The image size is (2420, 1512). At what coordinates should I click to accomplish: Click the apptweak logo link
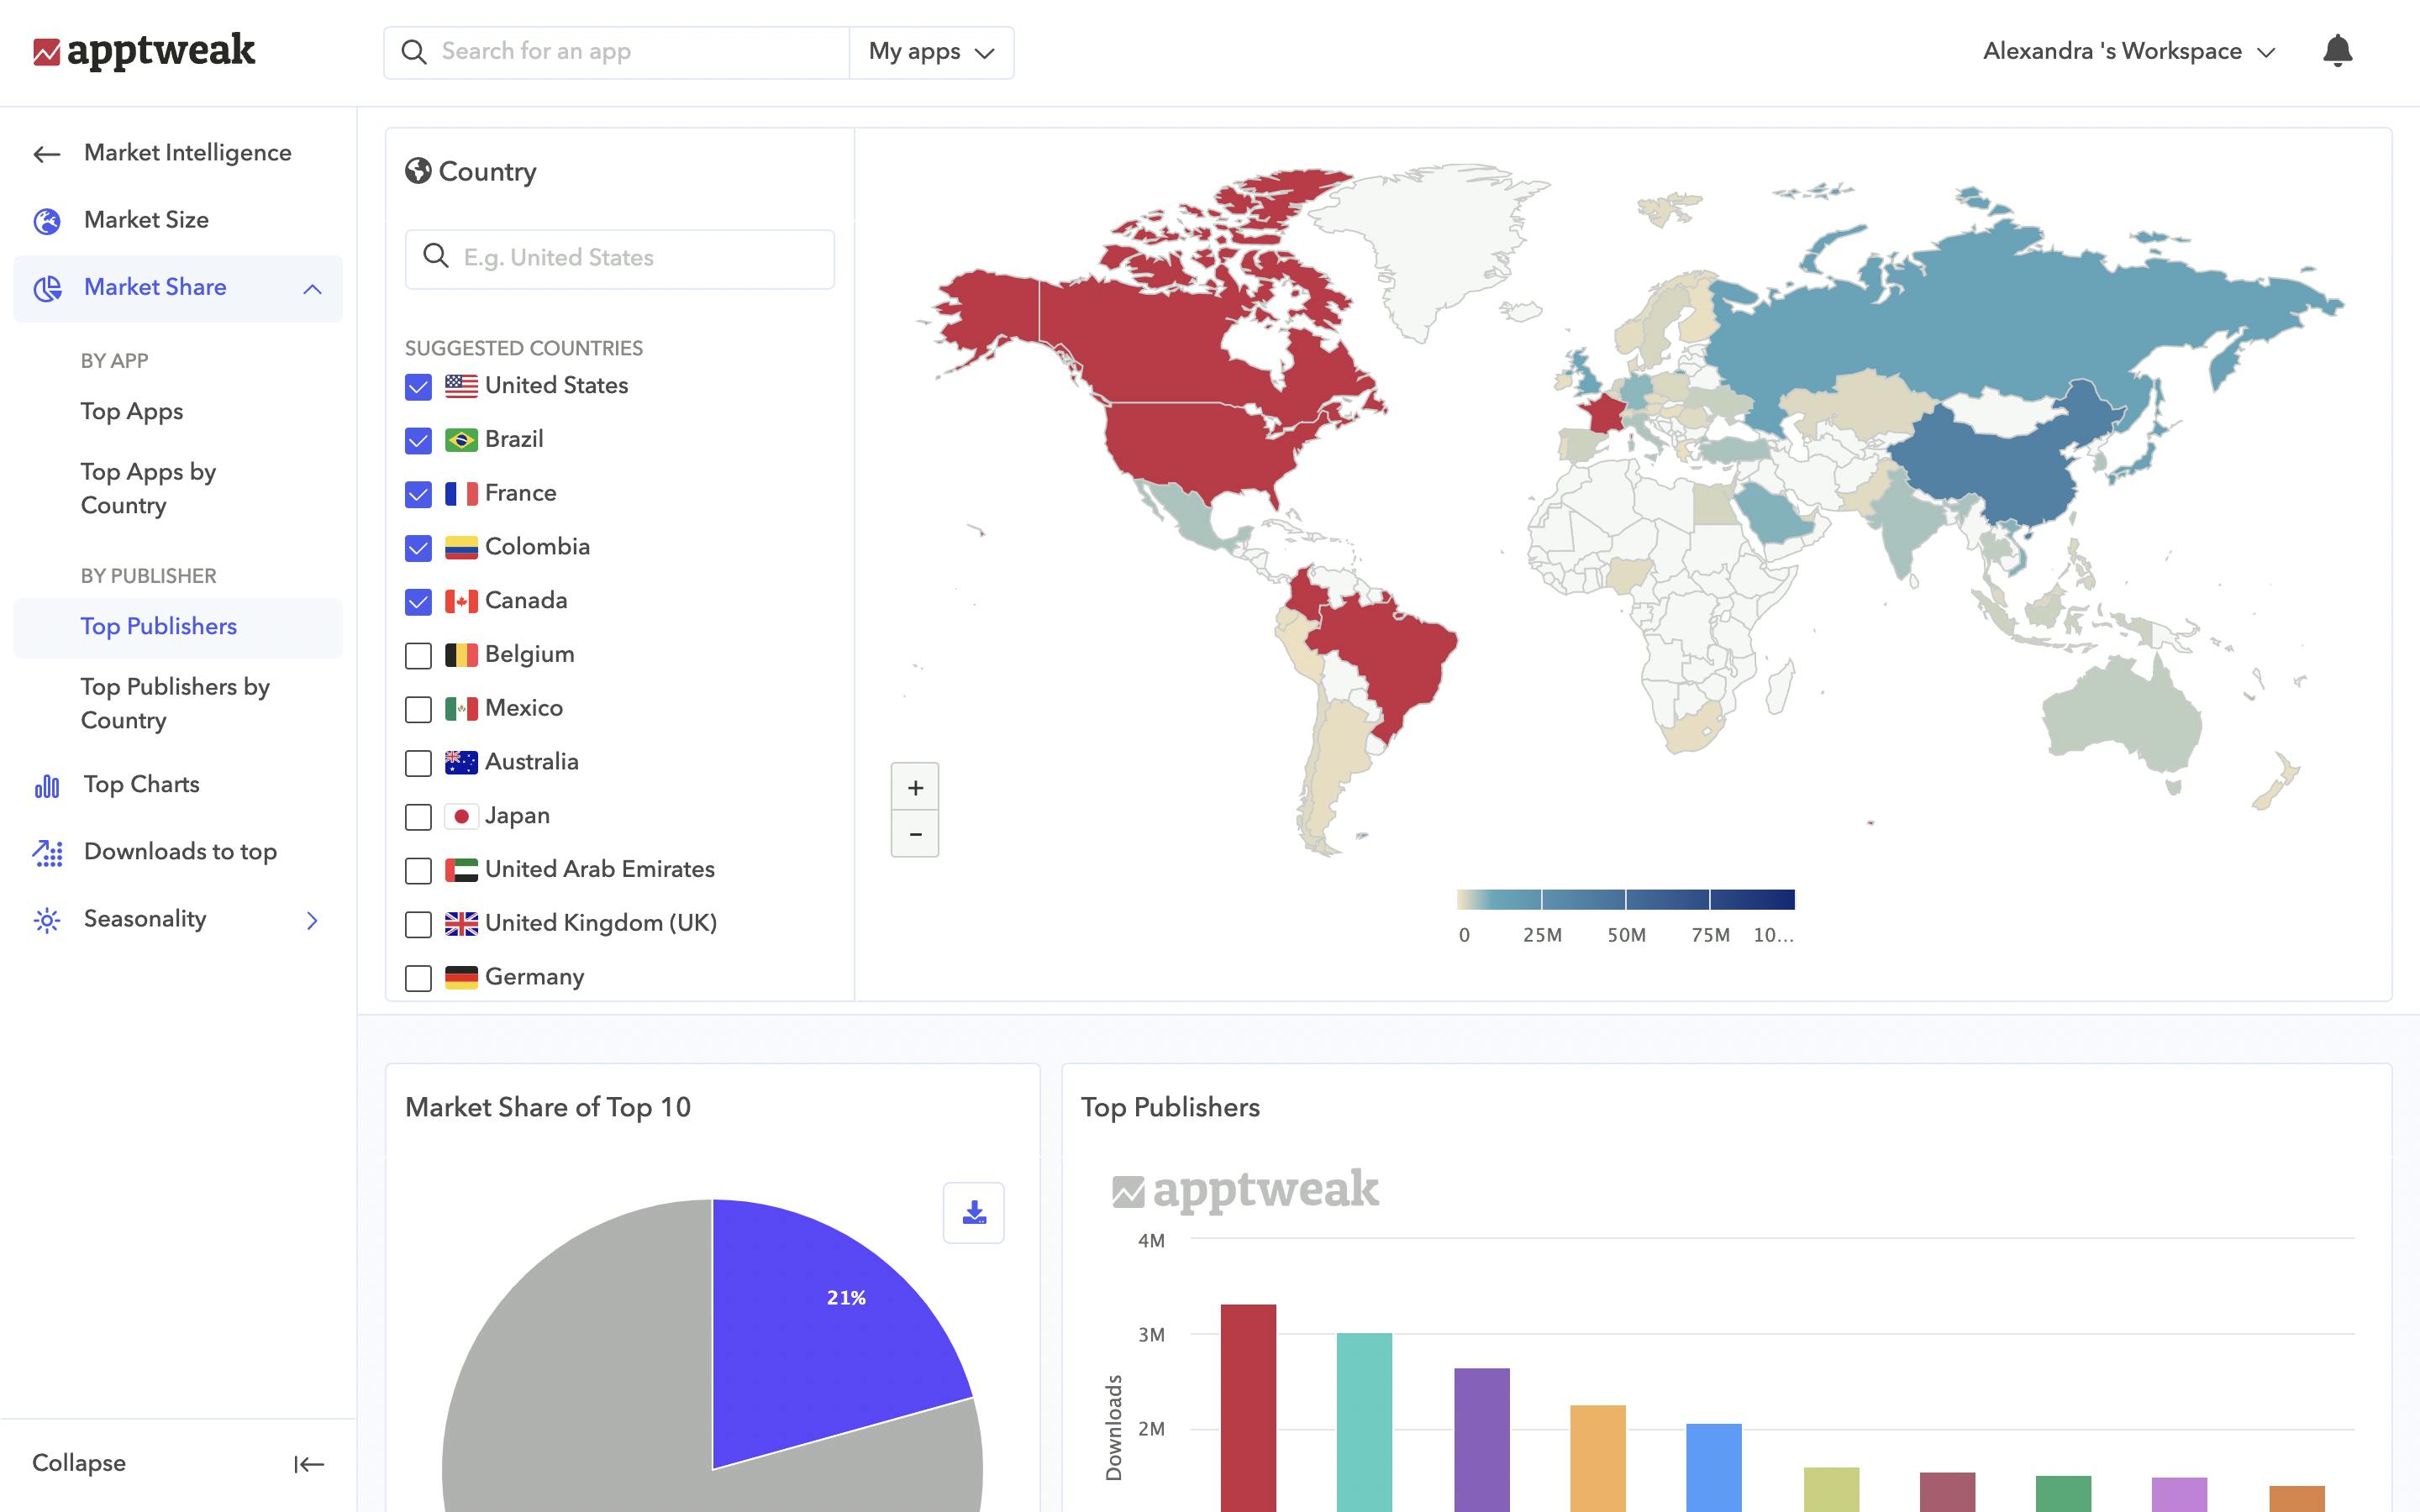coord(144,51)
